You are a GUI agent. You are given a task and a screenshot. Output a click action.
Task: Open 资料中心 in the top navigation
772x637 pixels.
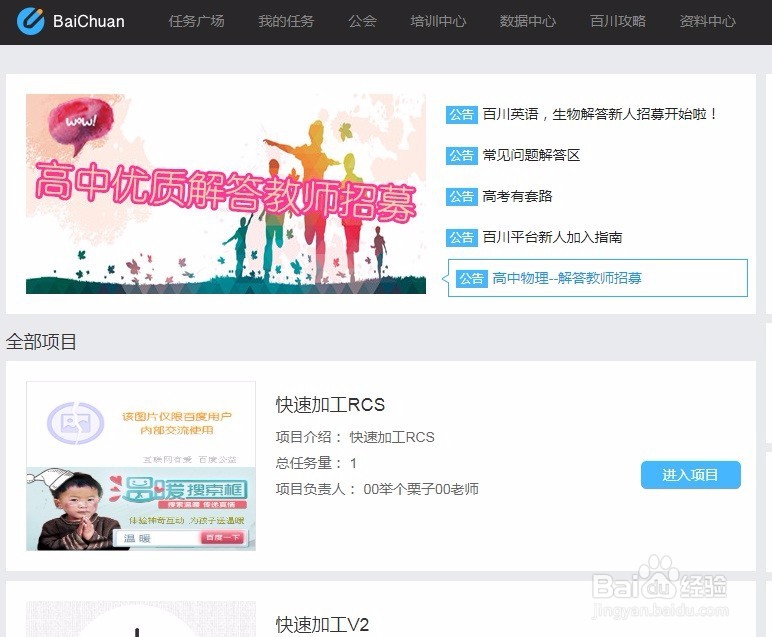pos(708,21)
